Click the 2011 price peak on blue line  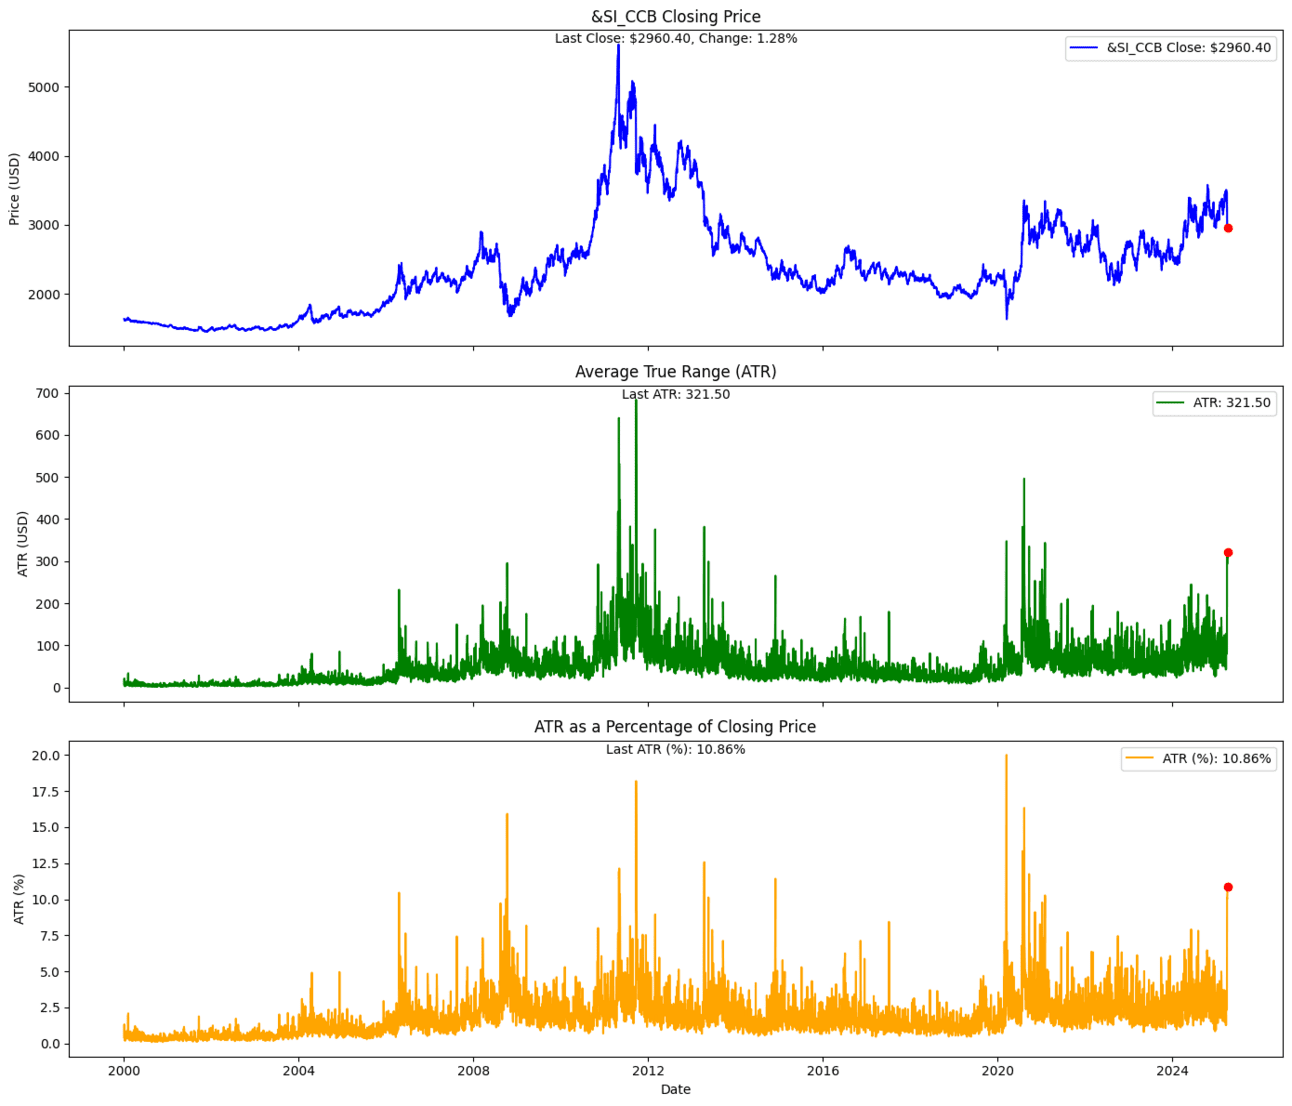618,46
